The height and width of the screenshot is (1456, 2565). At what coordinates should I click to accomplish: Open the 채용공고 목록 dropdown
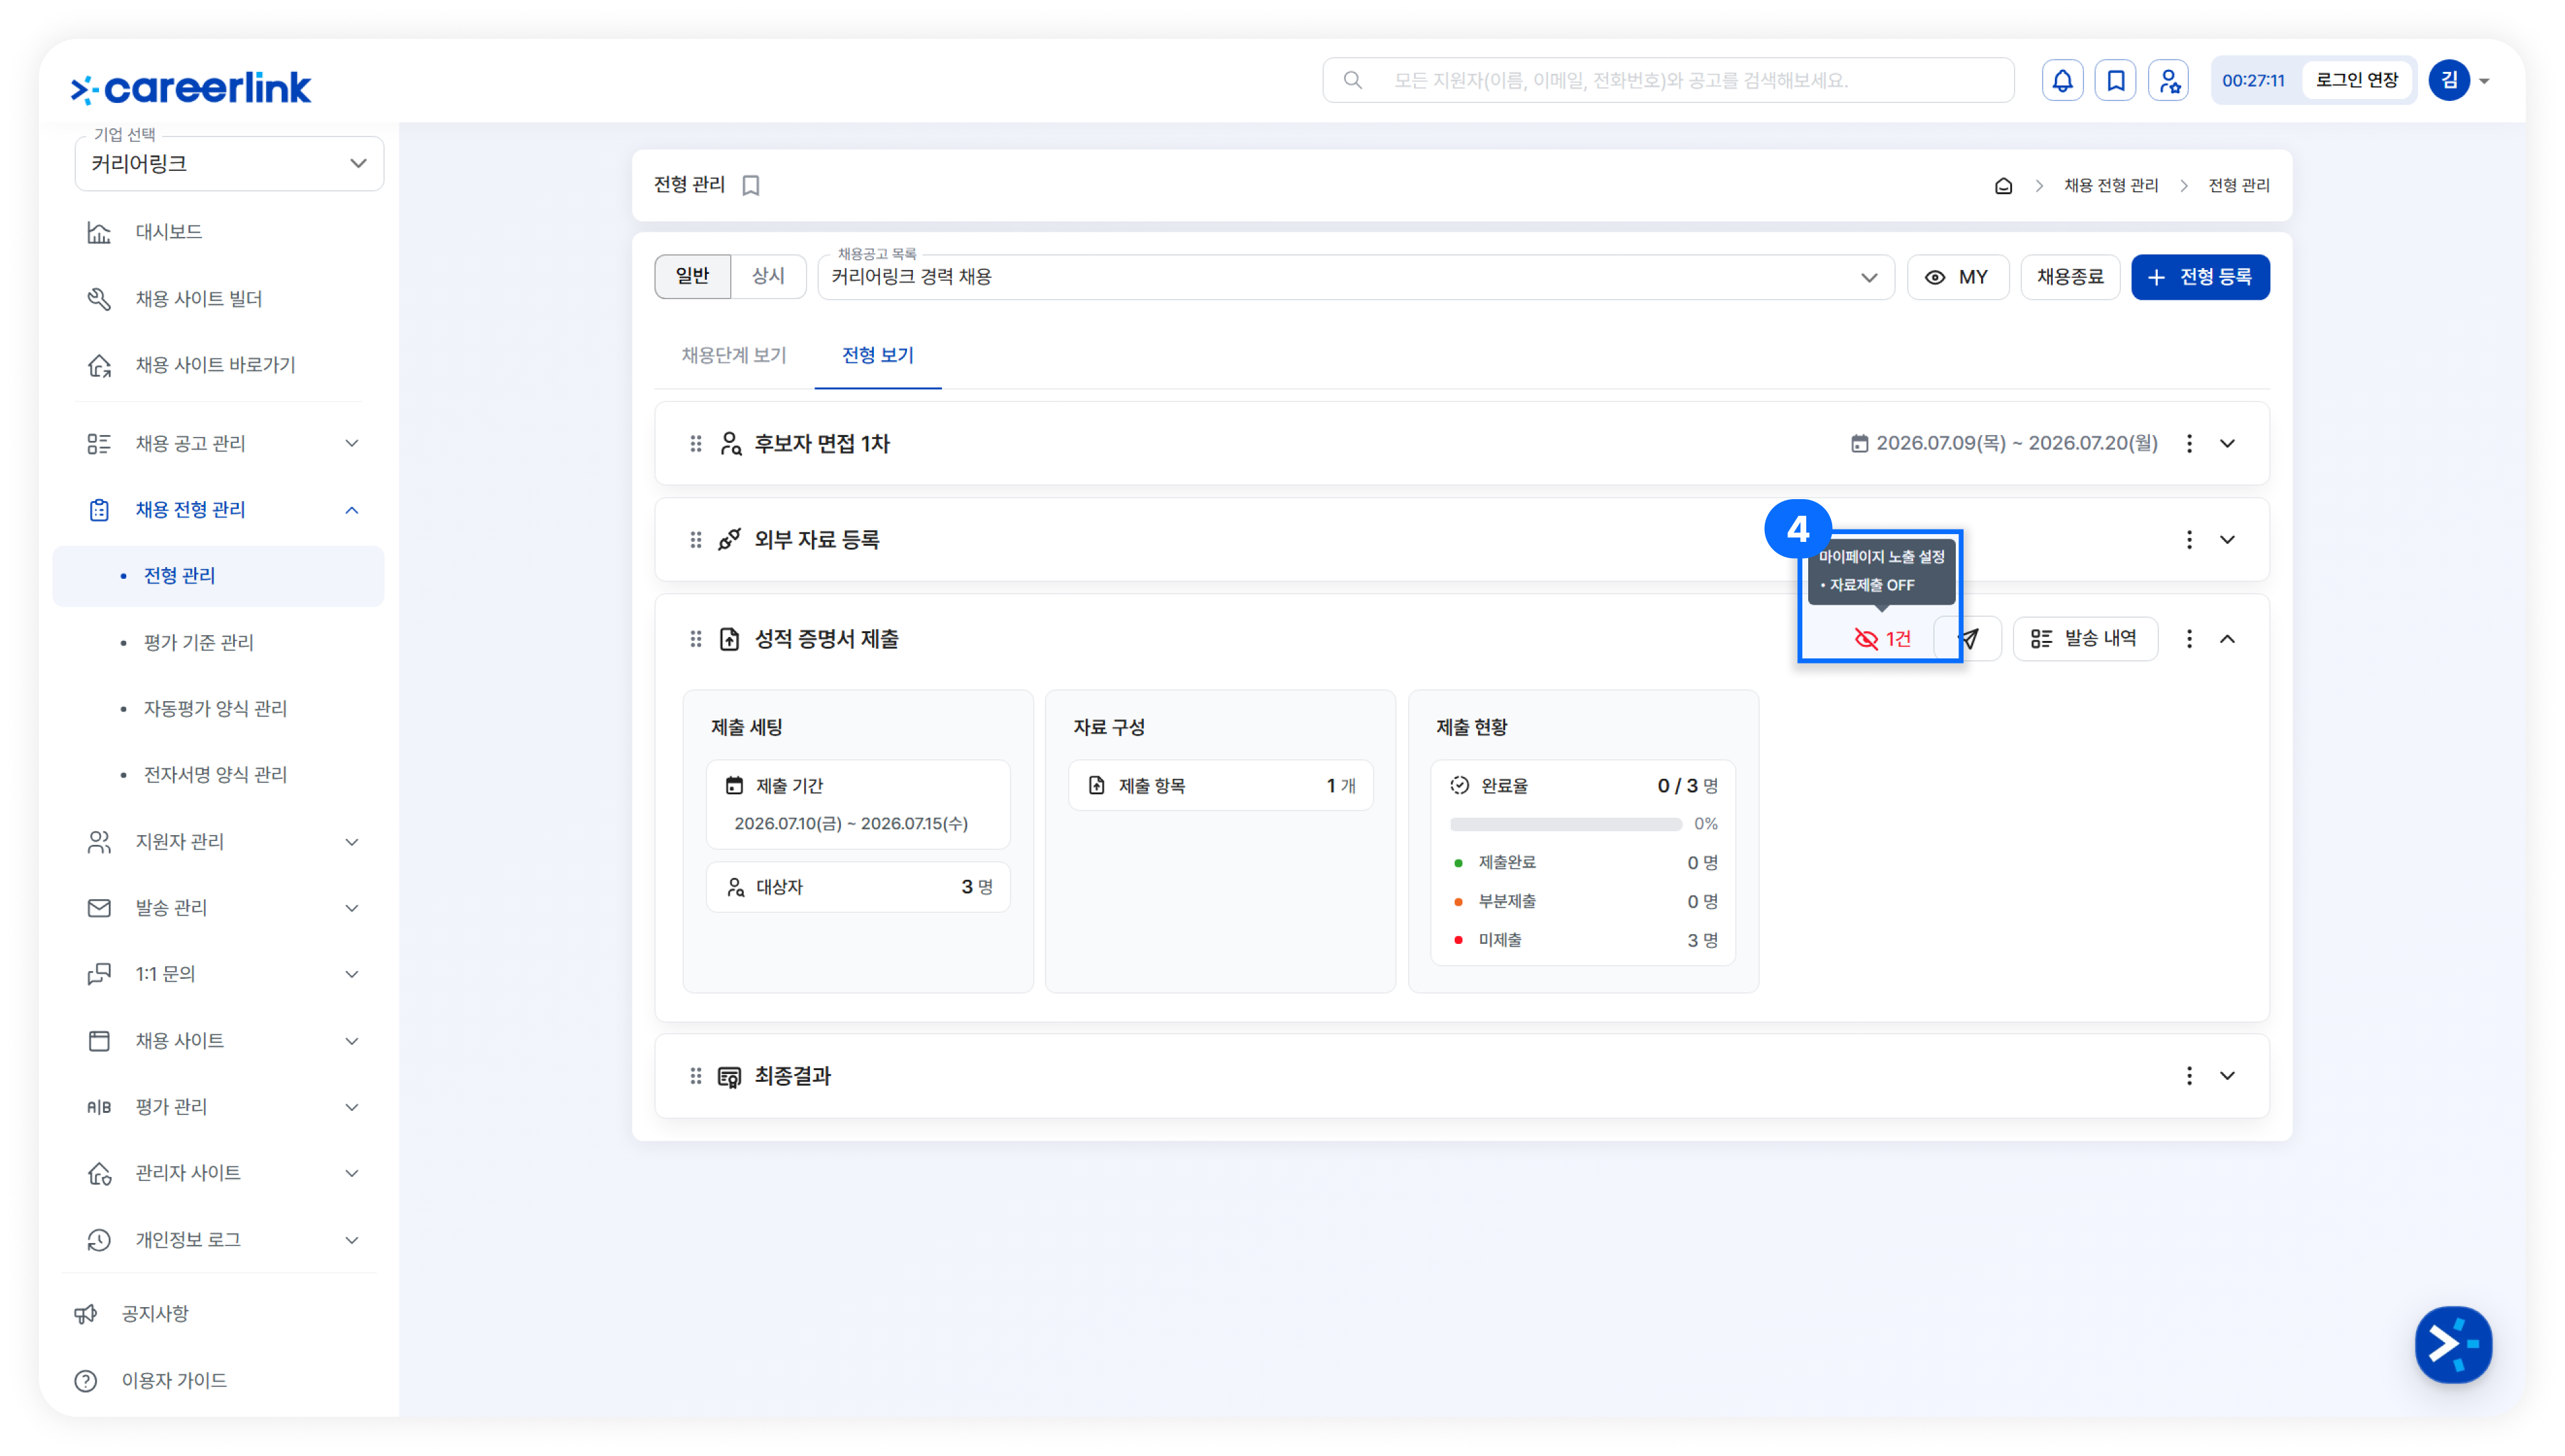point(1355,277)
